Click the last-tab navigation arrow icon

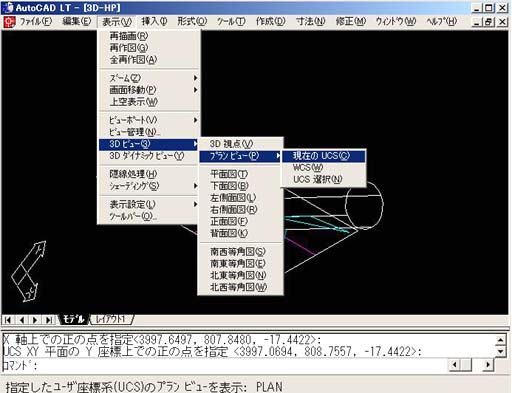click(49, 320)
